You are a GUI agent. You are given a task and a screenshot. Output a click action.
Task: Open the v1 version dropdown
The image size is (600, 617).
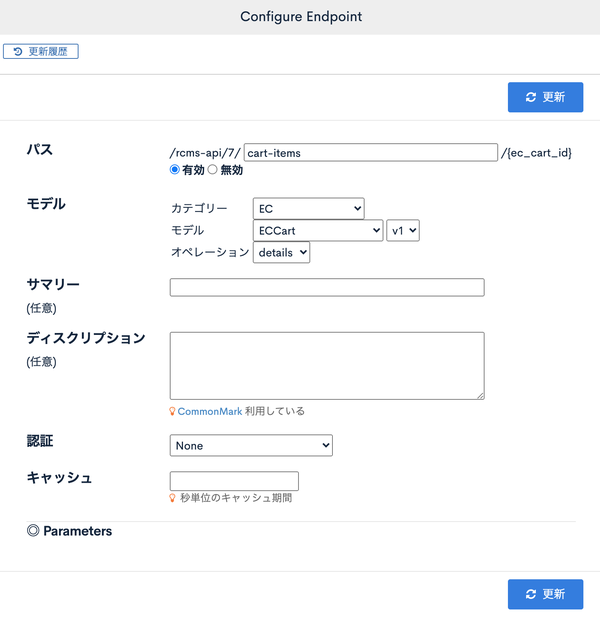[x=403, y=230]
